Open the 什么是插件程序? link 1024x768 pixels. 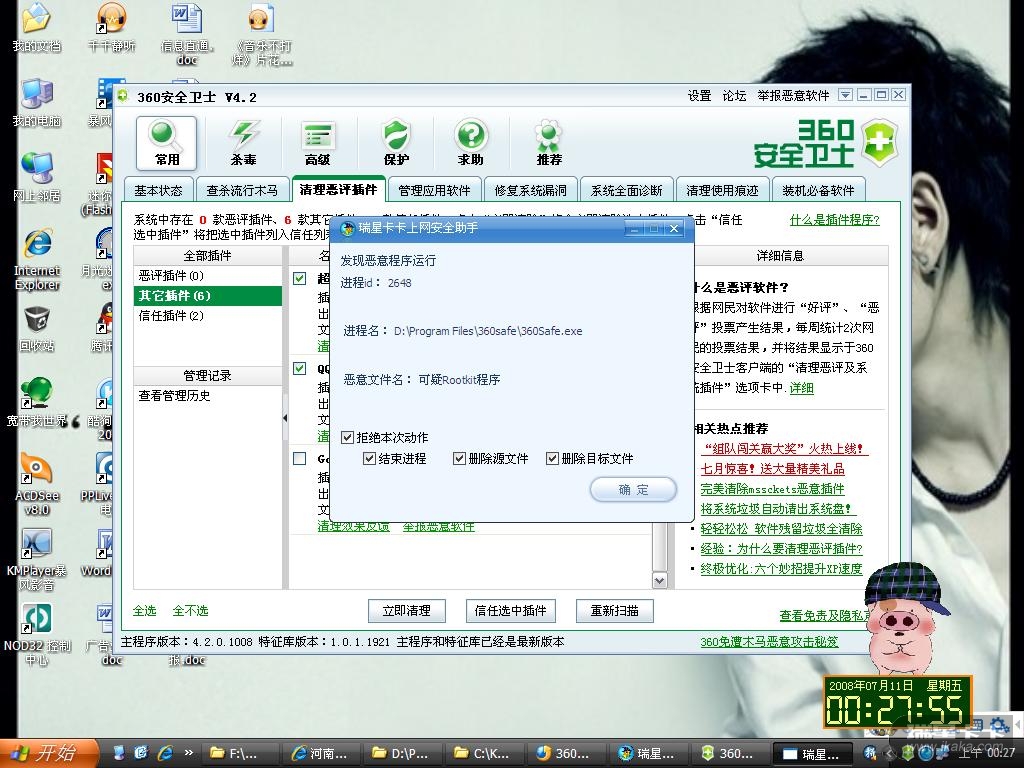835,220
